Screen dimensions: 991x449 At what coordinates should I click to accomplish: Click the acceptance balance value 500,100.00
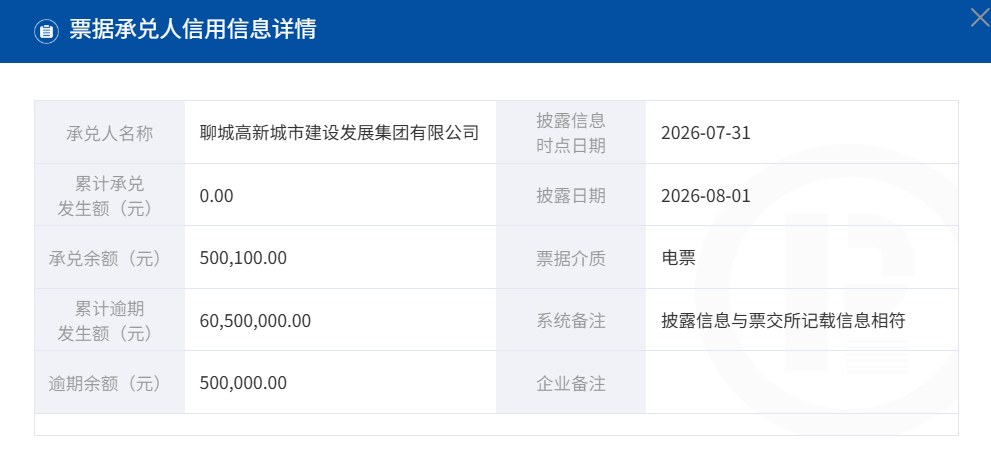pos(243,258)
